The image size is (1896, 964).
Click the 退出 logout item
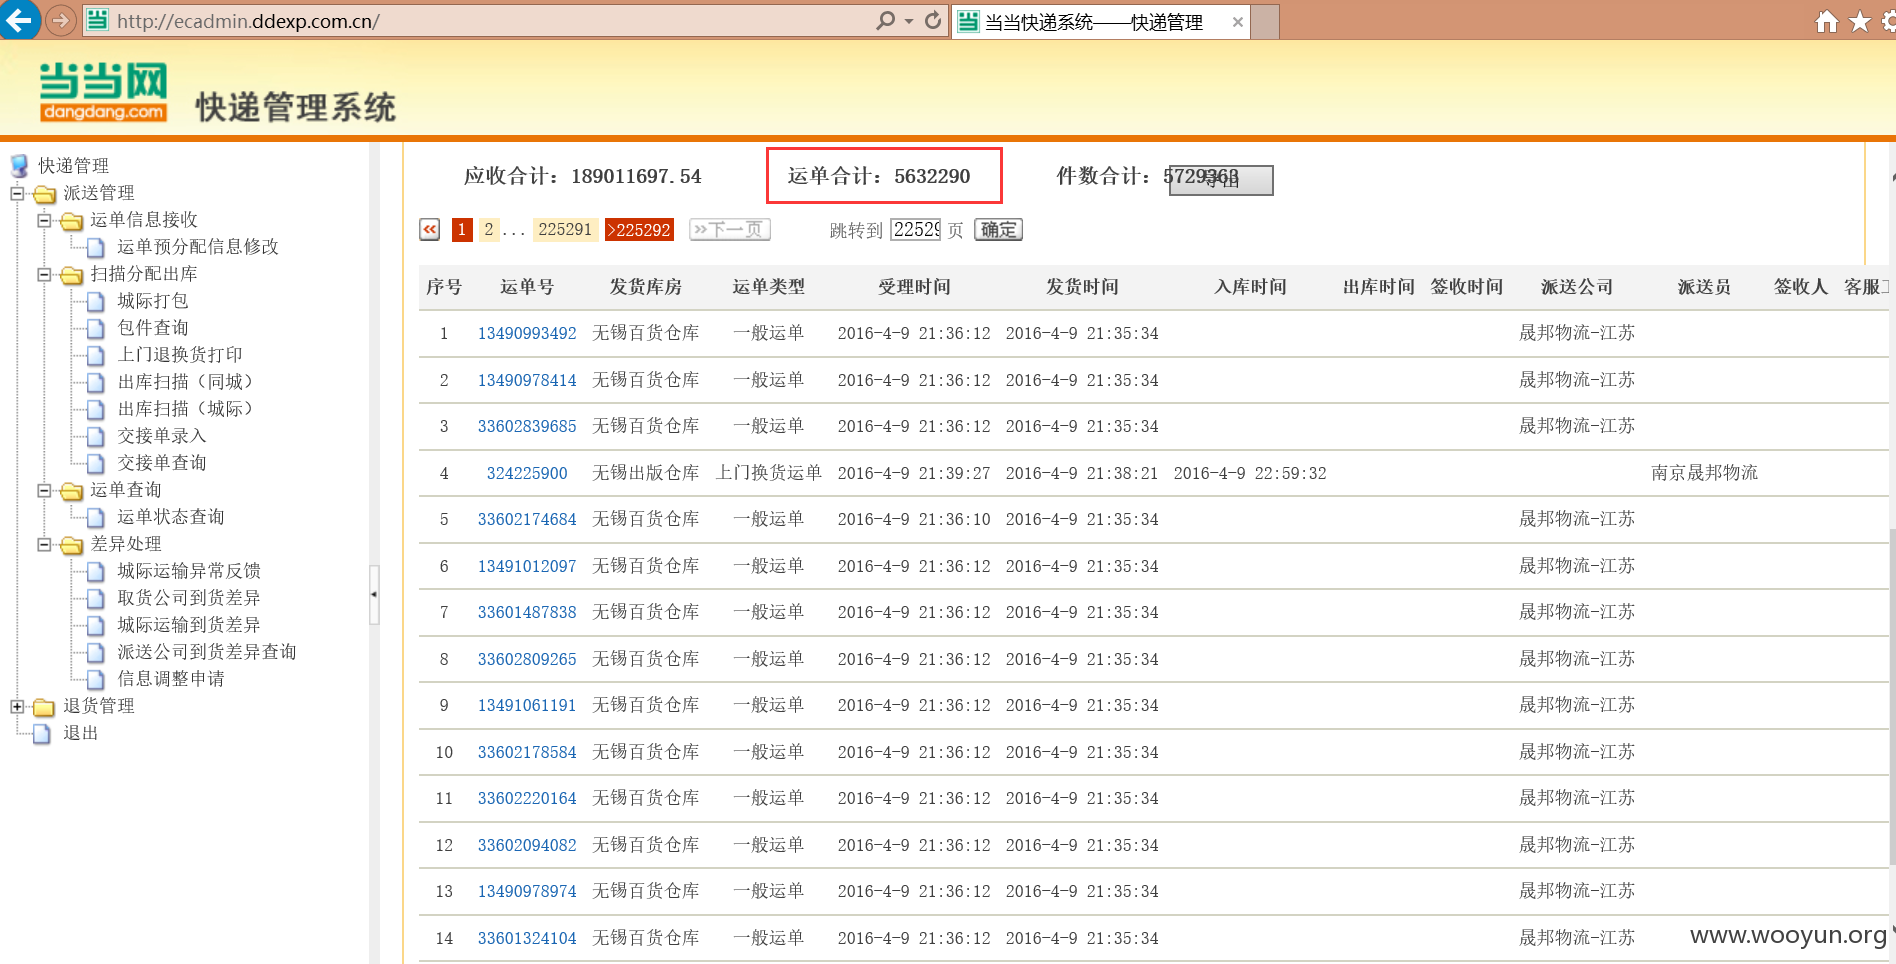coord(81,733)
